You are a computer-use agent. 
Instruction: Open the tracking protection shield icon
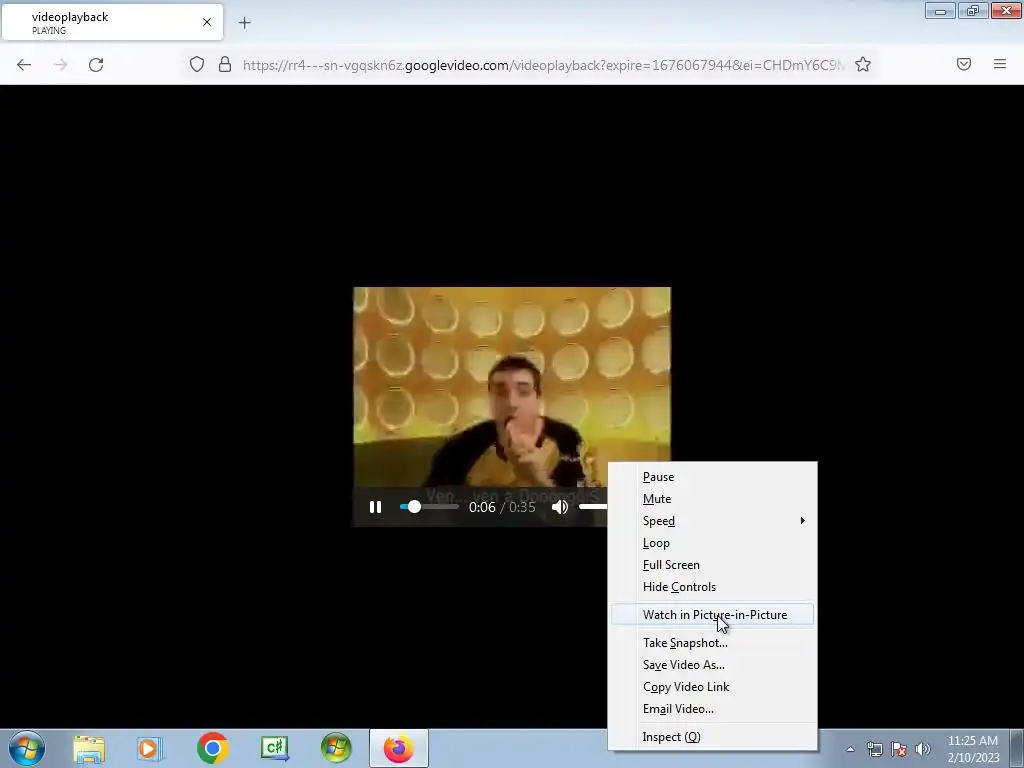click(197, 64)
